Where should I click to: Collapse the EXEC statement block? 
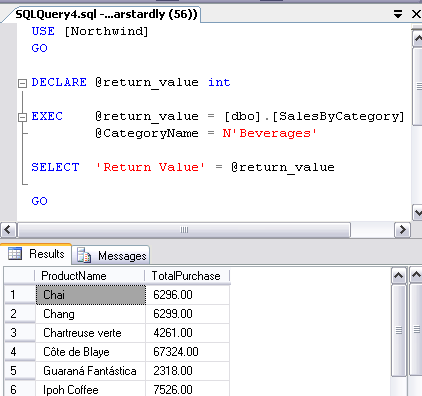point(22,117)
